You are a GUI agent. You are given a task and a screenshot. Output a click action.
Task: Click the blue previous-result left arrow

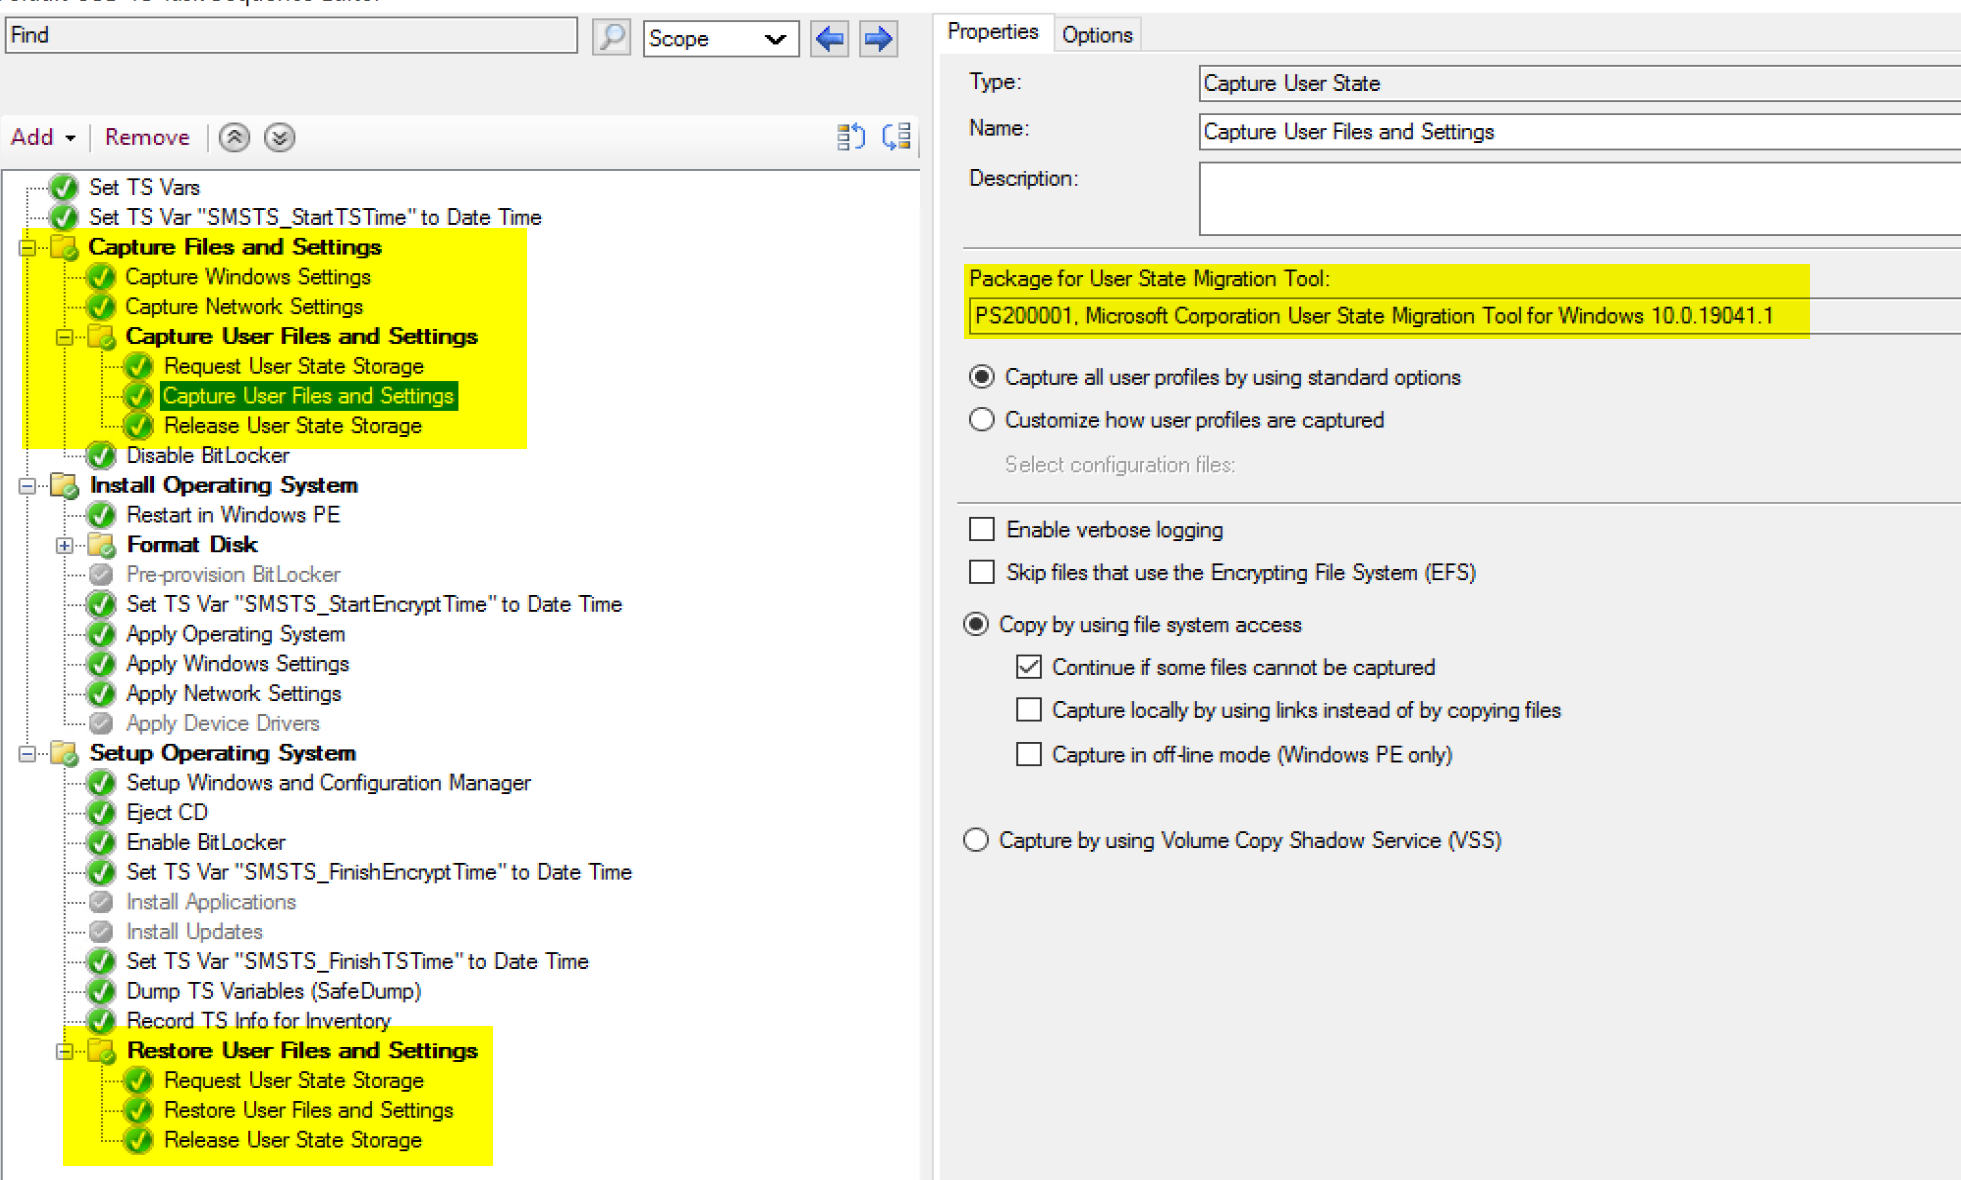tap(830, 38)
